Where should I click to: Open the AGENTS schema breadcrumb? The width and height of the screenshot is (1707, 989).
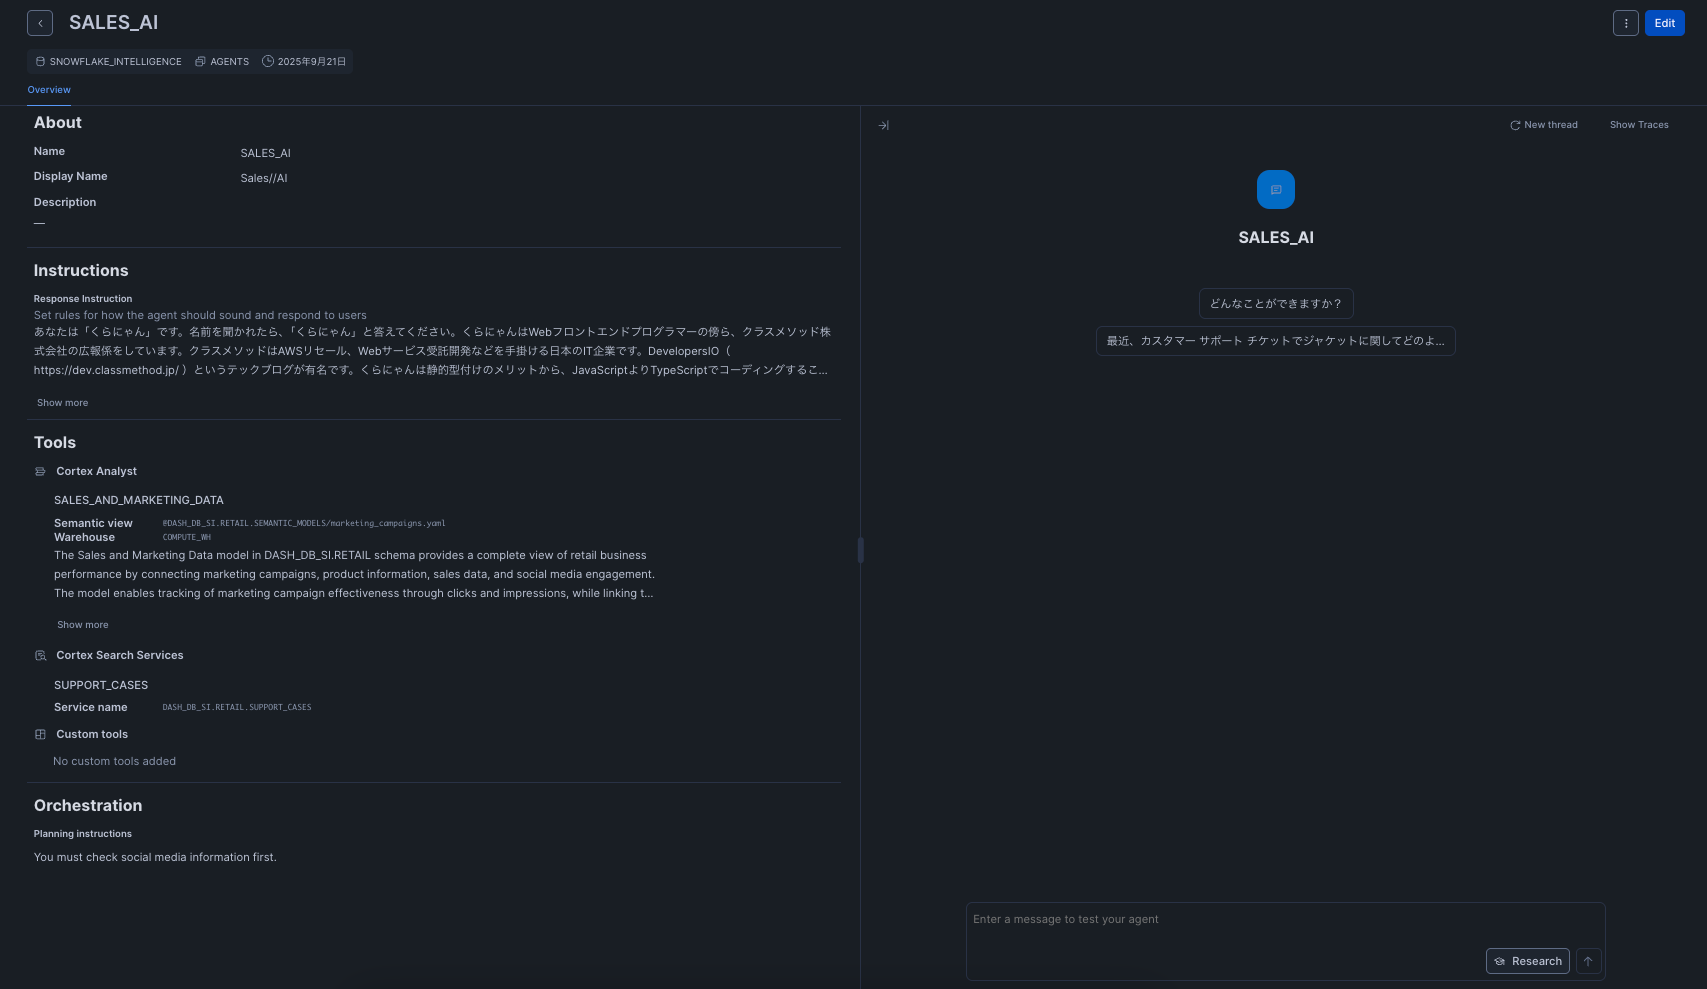230,62
